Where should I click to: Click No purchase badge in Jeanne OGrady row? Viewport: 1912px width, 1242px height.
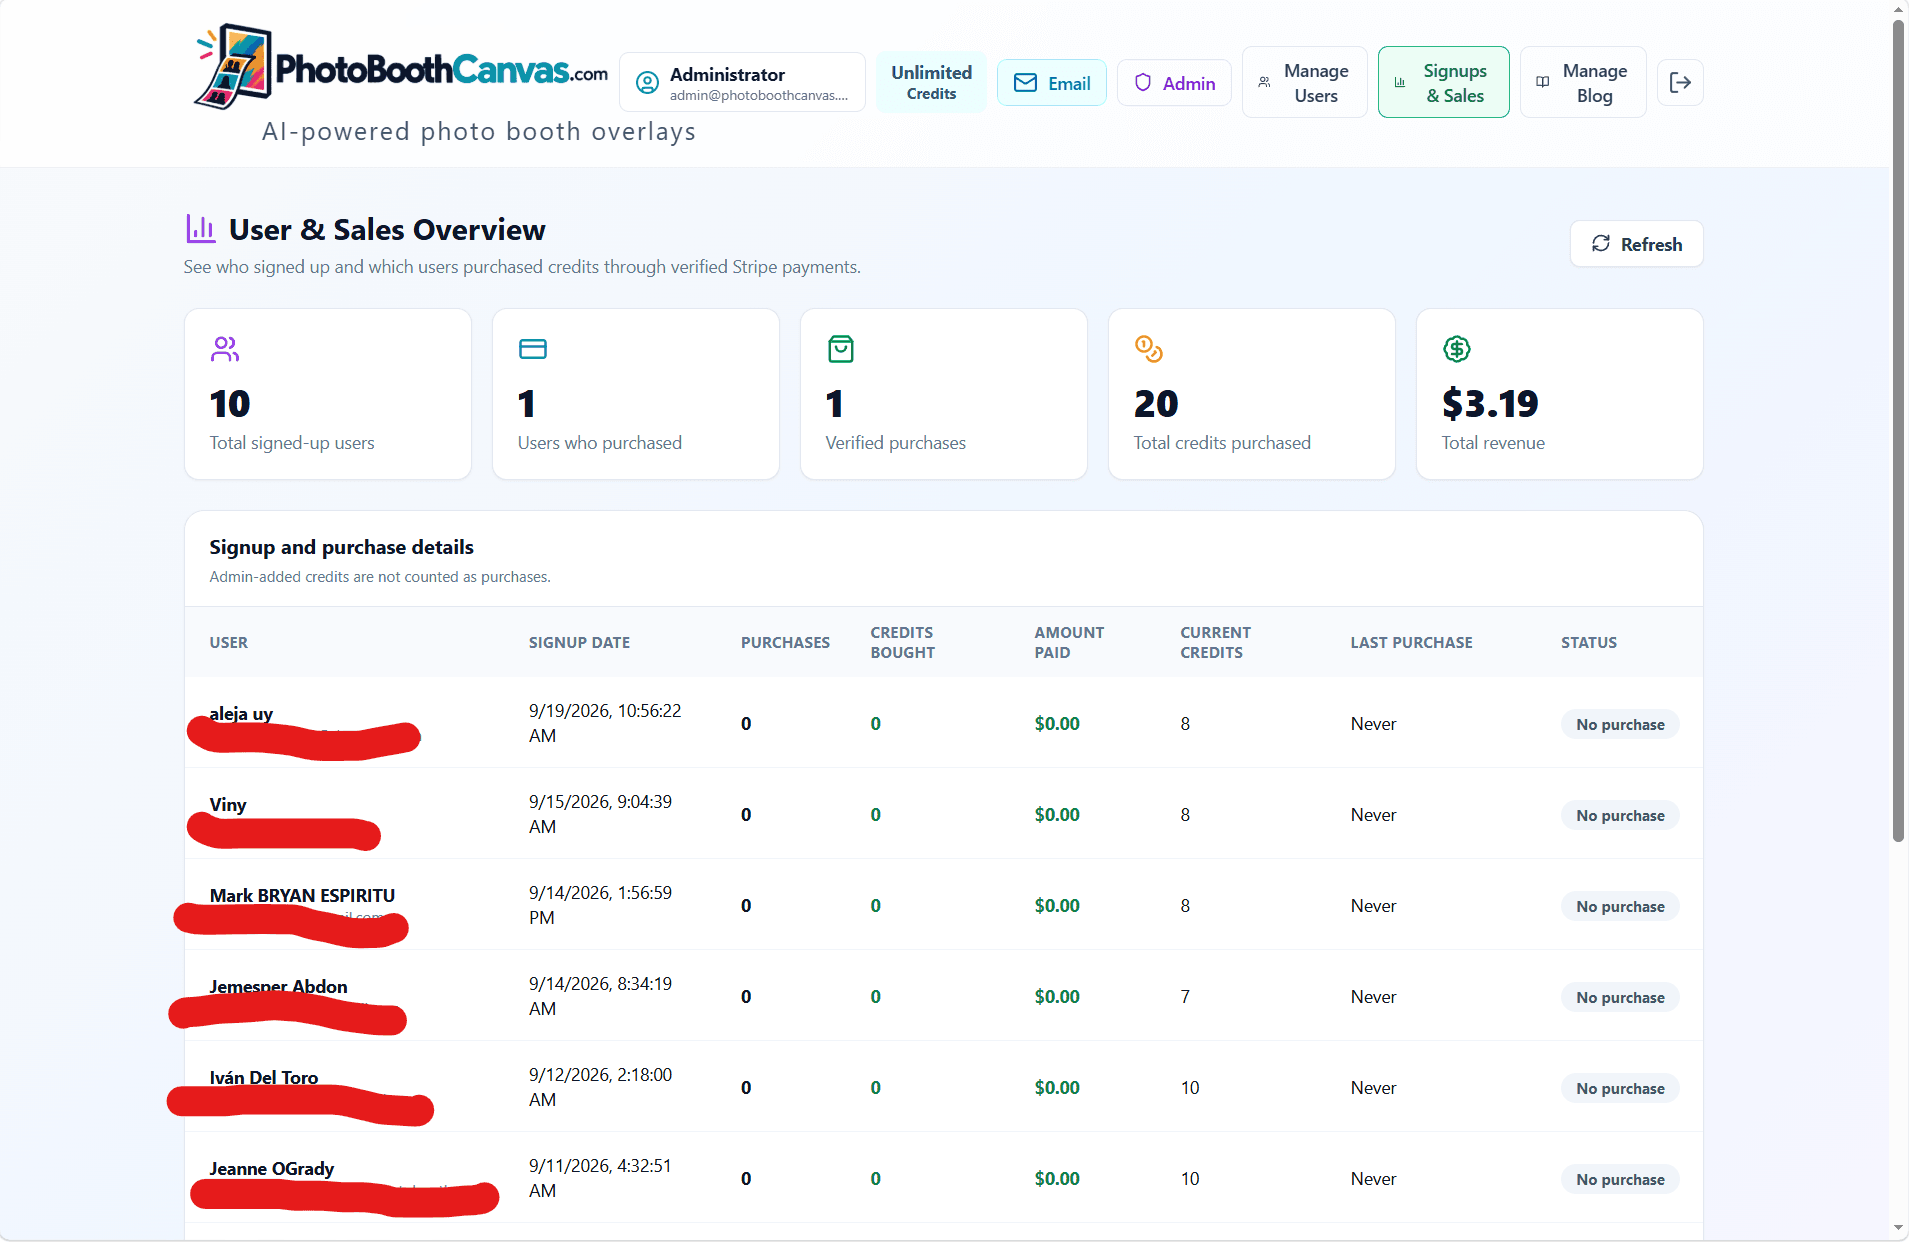tap(1620, 1179)
